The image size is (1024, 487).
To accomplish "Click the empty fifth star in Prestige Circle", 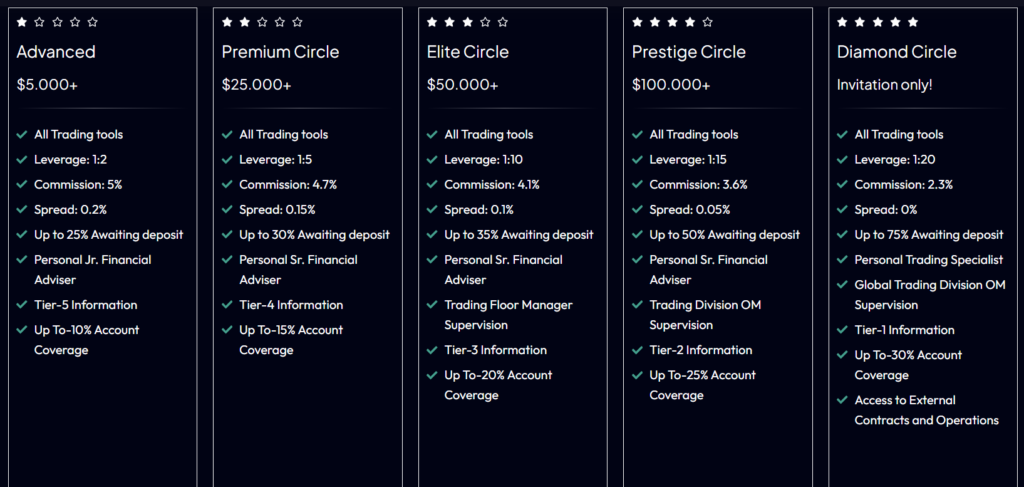I will point(708,22).
